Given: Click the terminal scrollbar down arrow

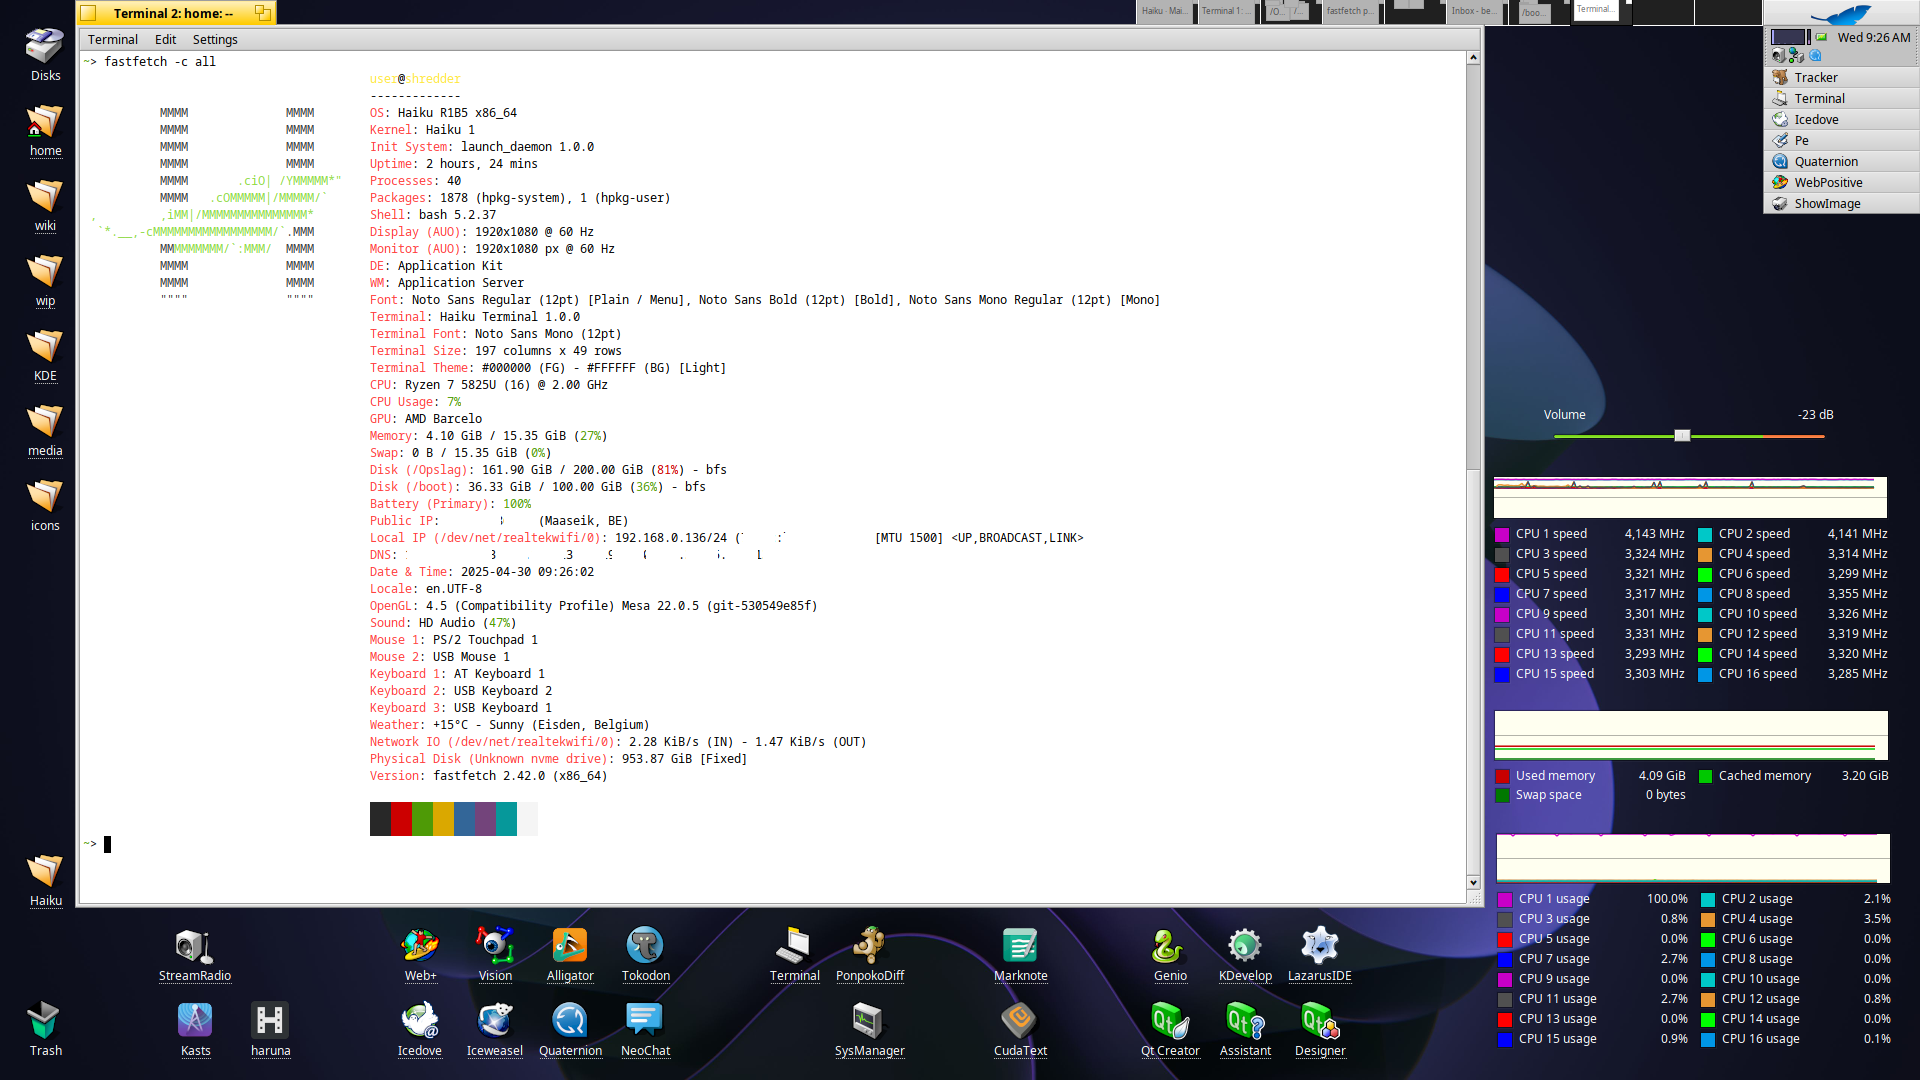Looking at the screenshot, I should tap(1473, 882).
